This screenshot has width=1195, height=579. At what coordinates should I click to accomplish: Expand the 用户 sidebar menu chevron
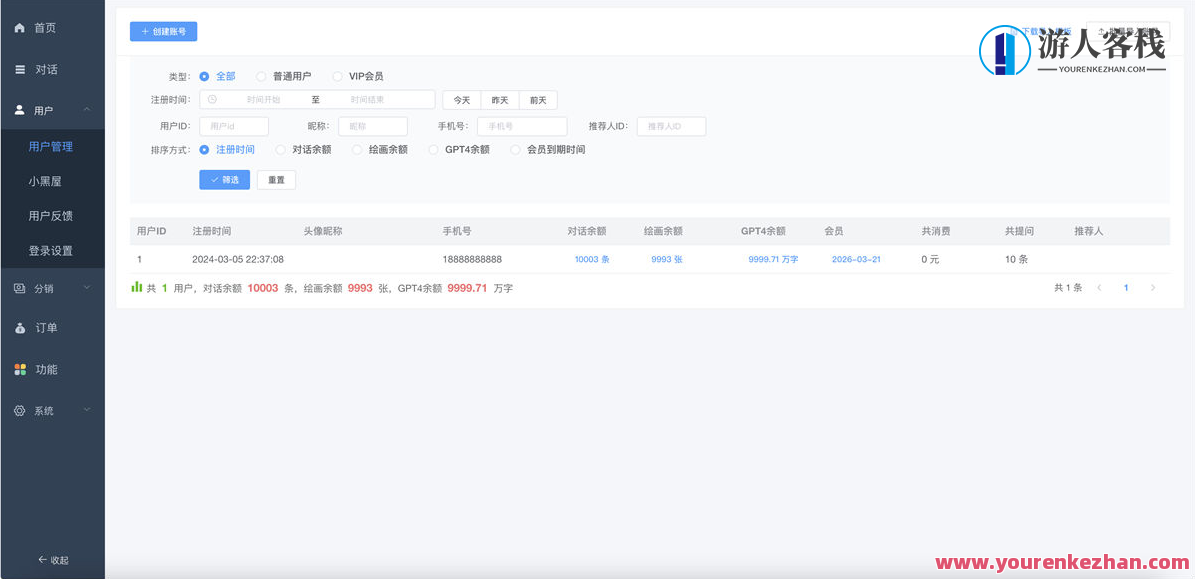(x=87, y=110)
